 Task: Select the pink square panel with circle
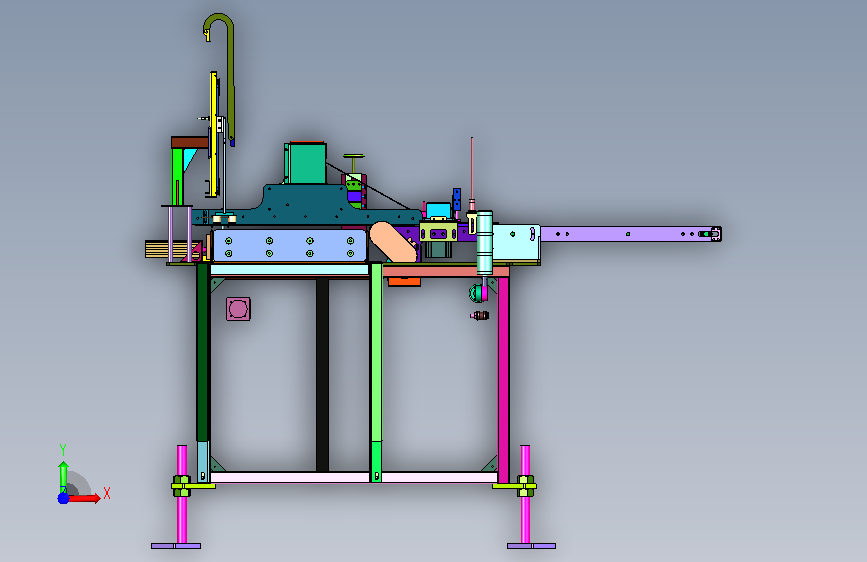[x=238, y=309]
